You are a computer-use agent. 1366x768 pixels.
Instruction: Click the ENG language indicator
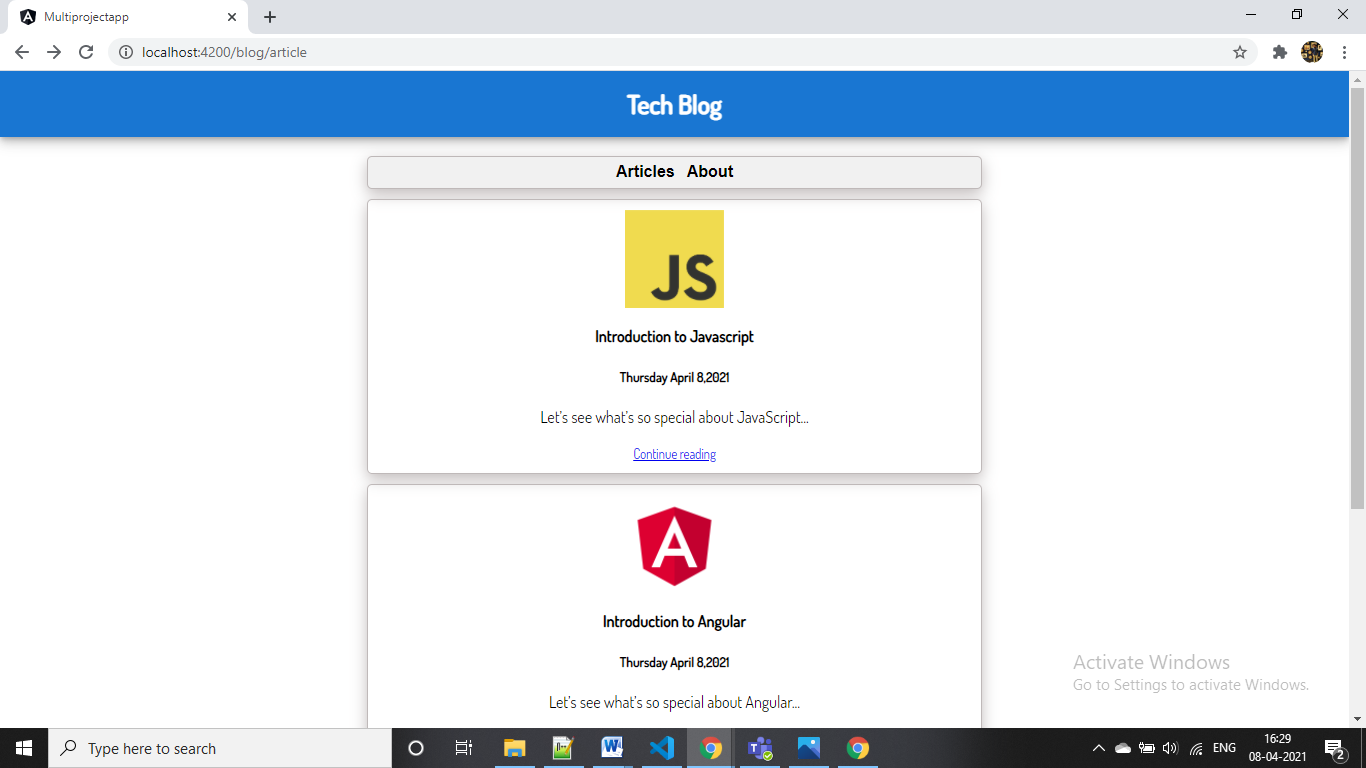click(x=1224, y=748)
